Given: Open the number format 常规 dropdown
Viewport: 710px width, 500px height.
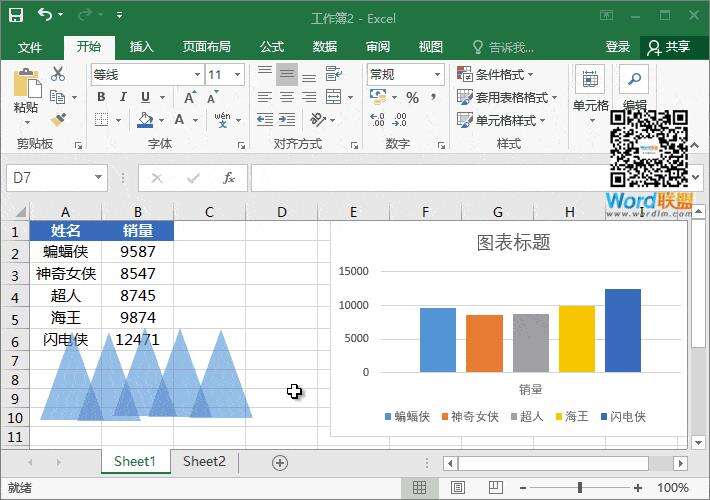Looking at the screenshot, I should pyautogui.click(x=437, y=75).
